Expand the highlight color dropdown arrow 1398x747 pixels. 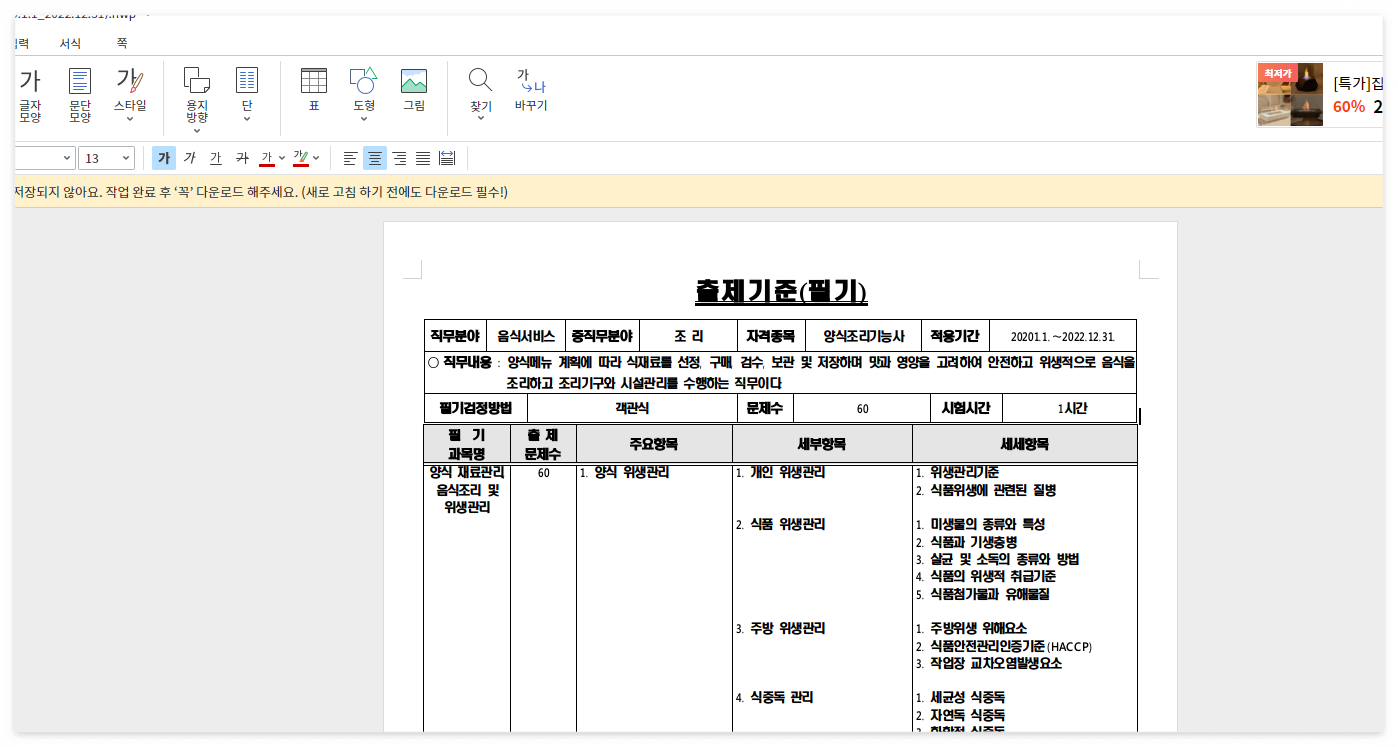(x=316, y=158)
